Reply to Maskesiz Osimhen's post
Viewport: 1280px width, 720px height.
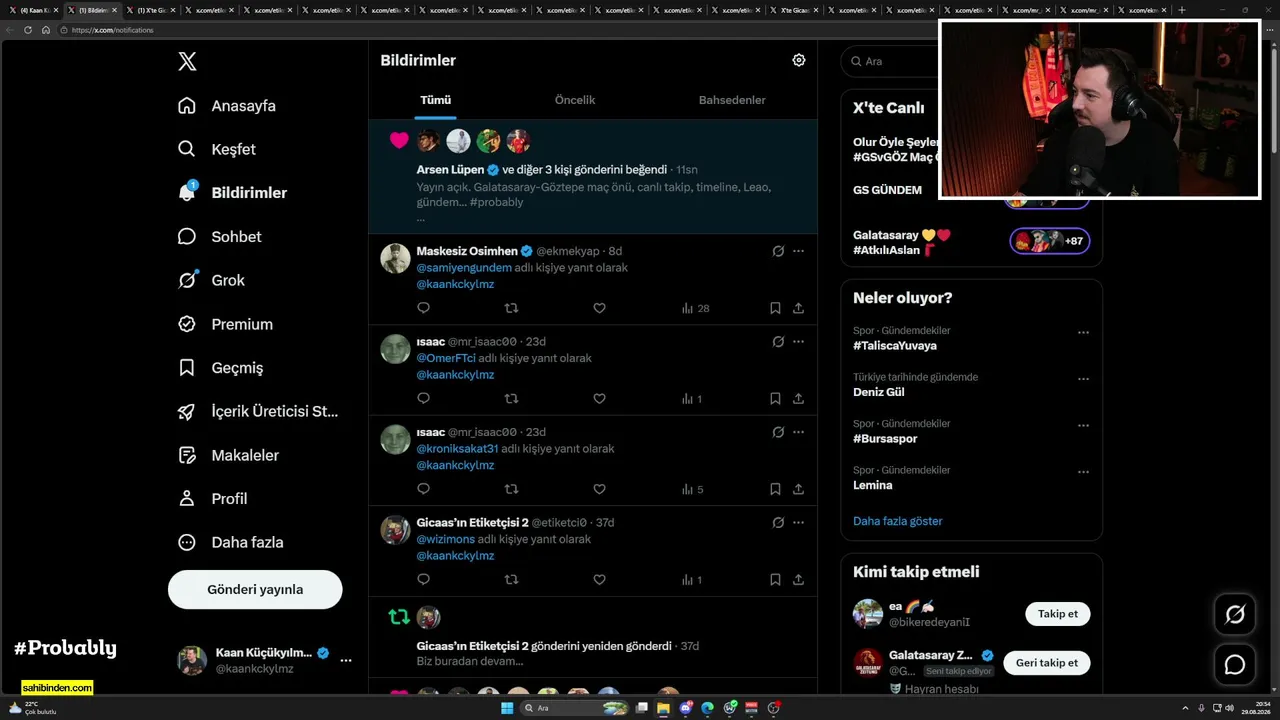click(x=423, y=308)
